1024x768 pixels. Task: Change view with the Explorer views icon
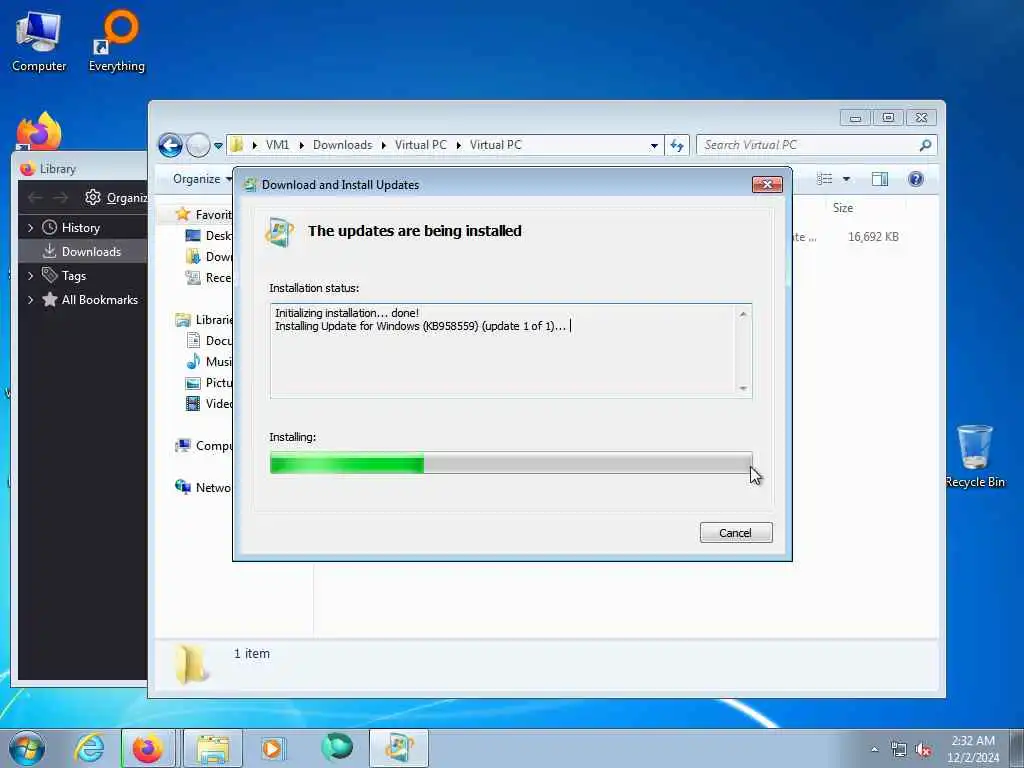[825, 179]
